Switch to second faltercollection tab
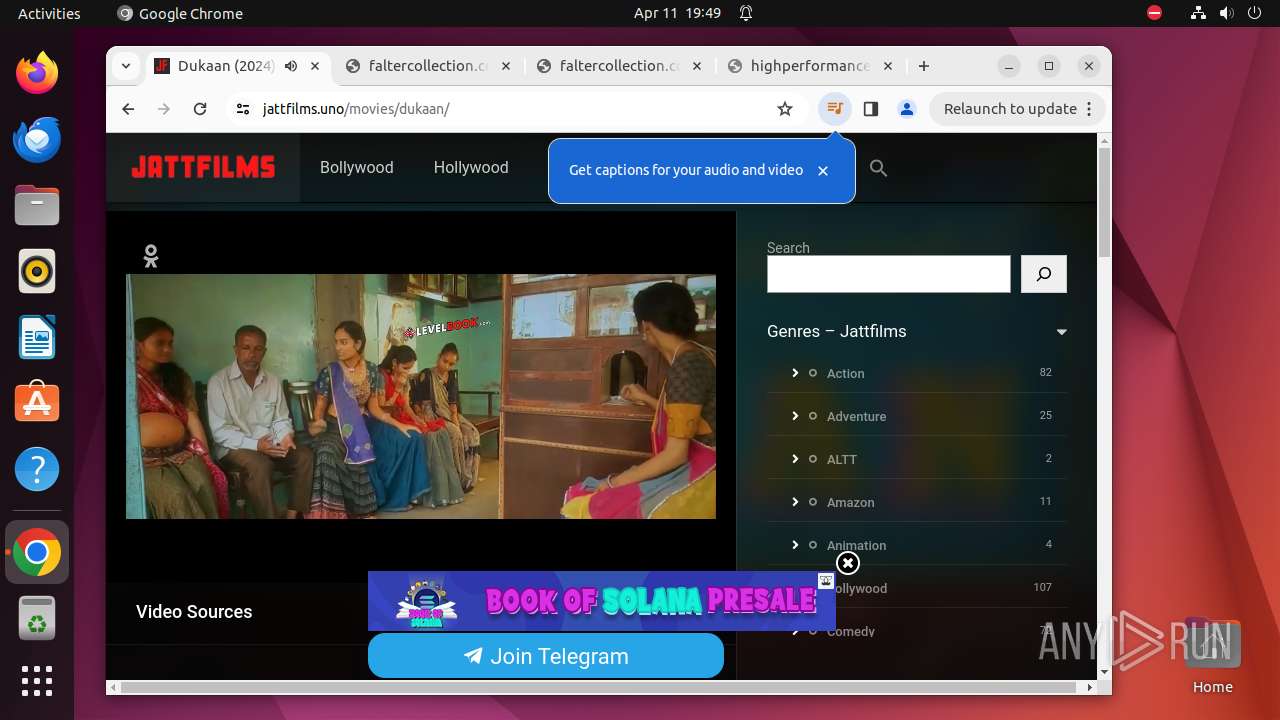Viewport: 1280px width, 720px height. (619, 66)
